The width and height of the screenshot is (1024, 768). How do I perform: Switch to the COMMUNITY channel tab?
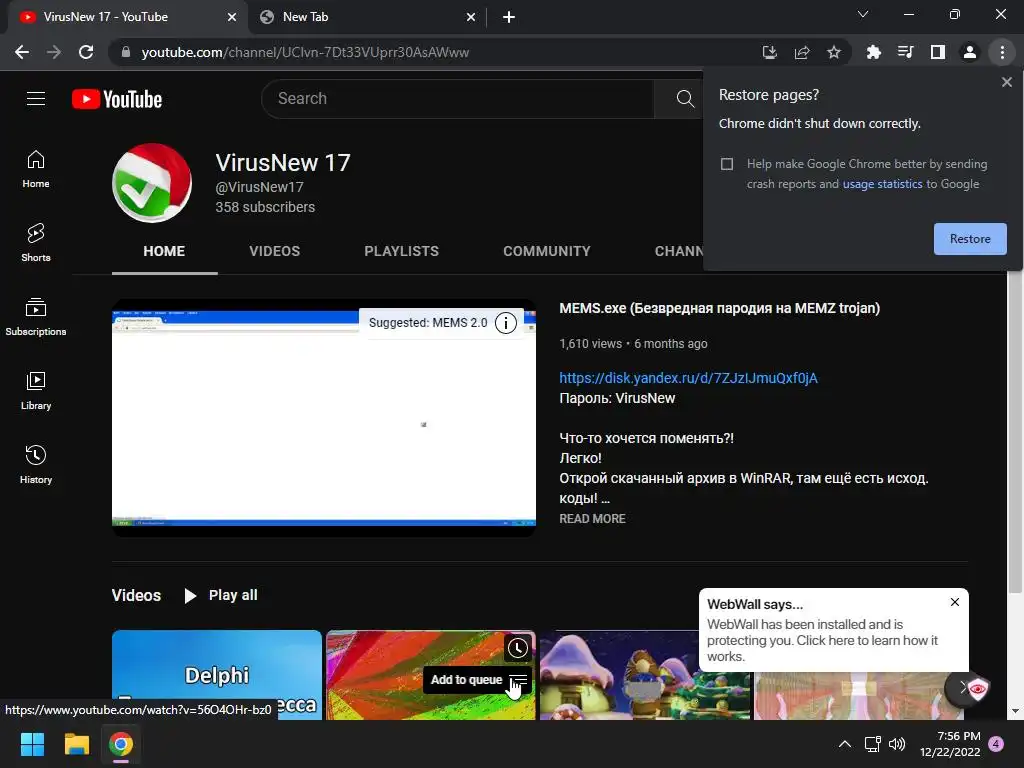547,251
